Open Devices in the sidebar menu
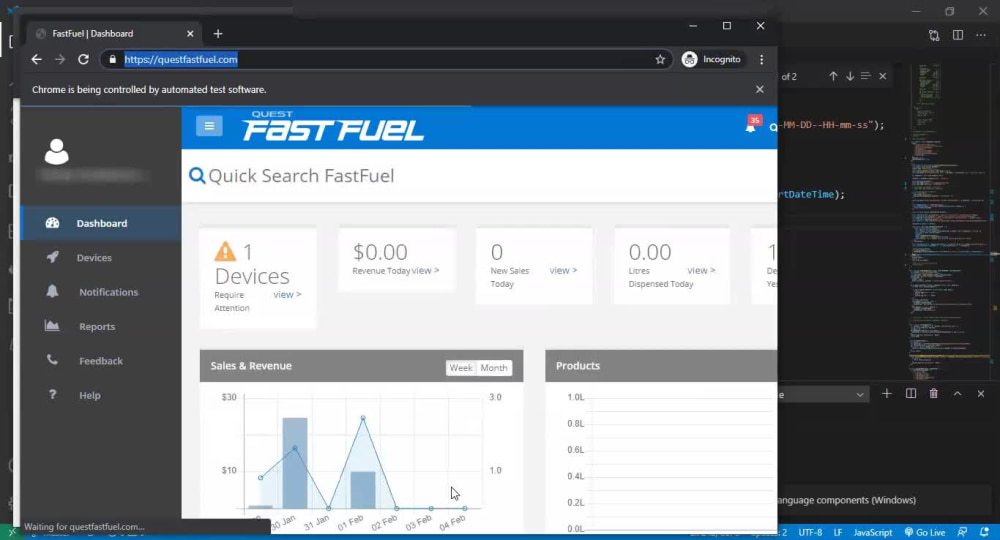Image resolution: width=1000 pixels, height=540 pixels. point(101,258)
